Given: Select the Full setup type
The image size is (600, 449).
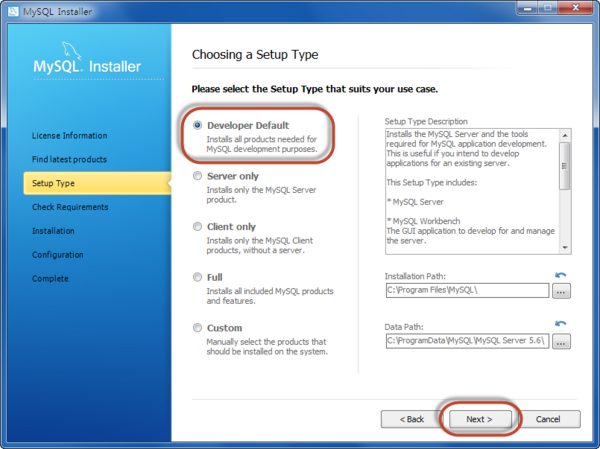Looking at the screenshot, I should click(x=197, y=277).
